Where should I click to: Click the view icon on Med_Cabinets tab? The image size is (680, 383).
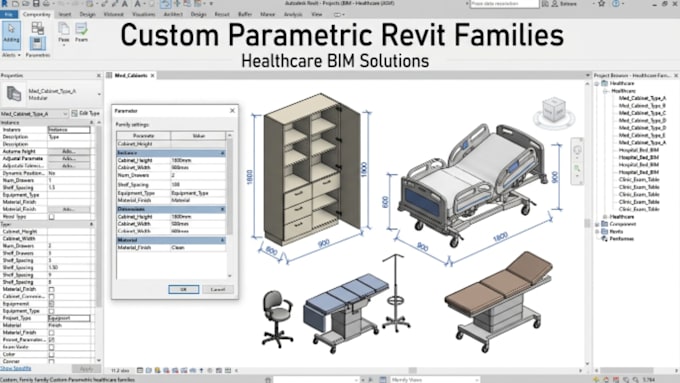110,75
